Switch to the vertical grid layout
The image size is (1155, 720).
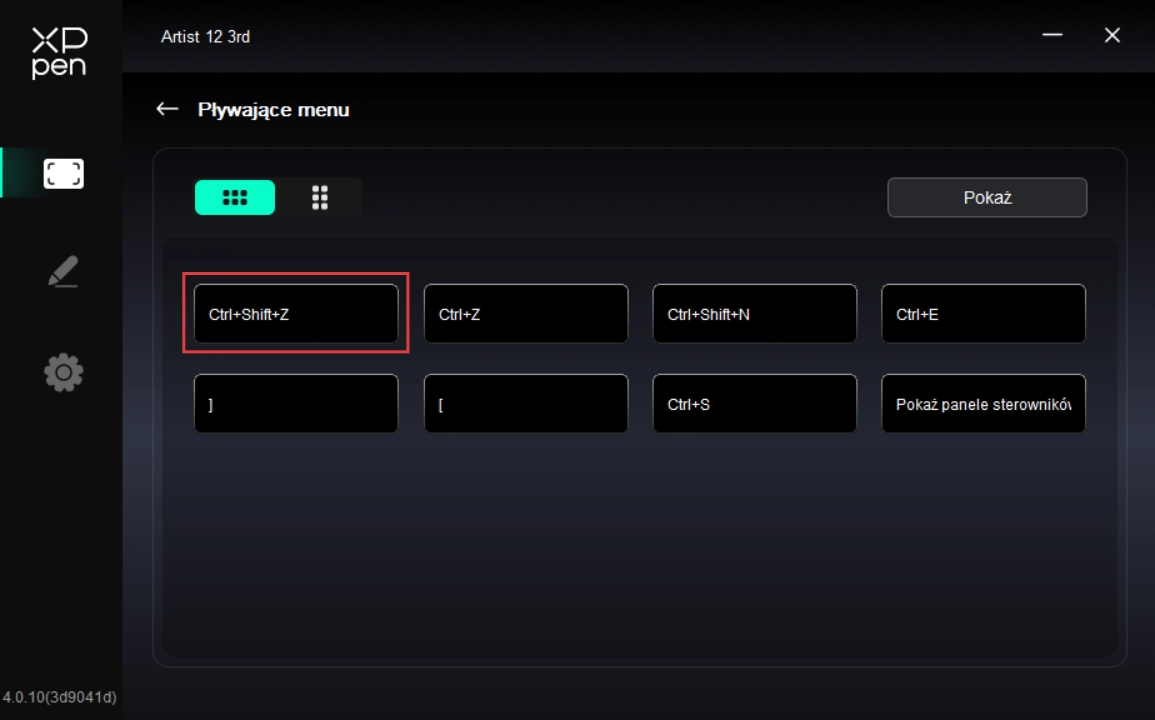coord(320,198)
